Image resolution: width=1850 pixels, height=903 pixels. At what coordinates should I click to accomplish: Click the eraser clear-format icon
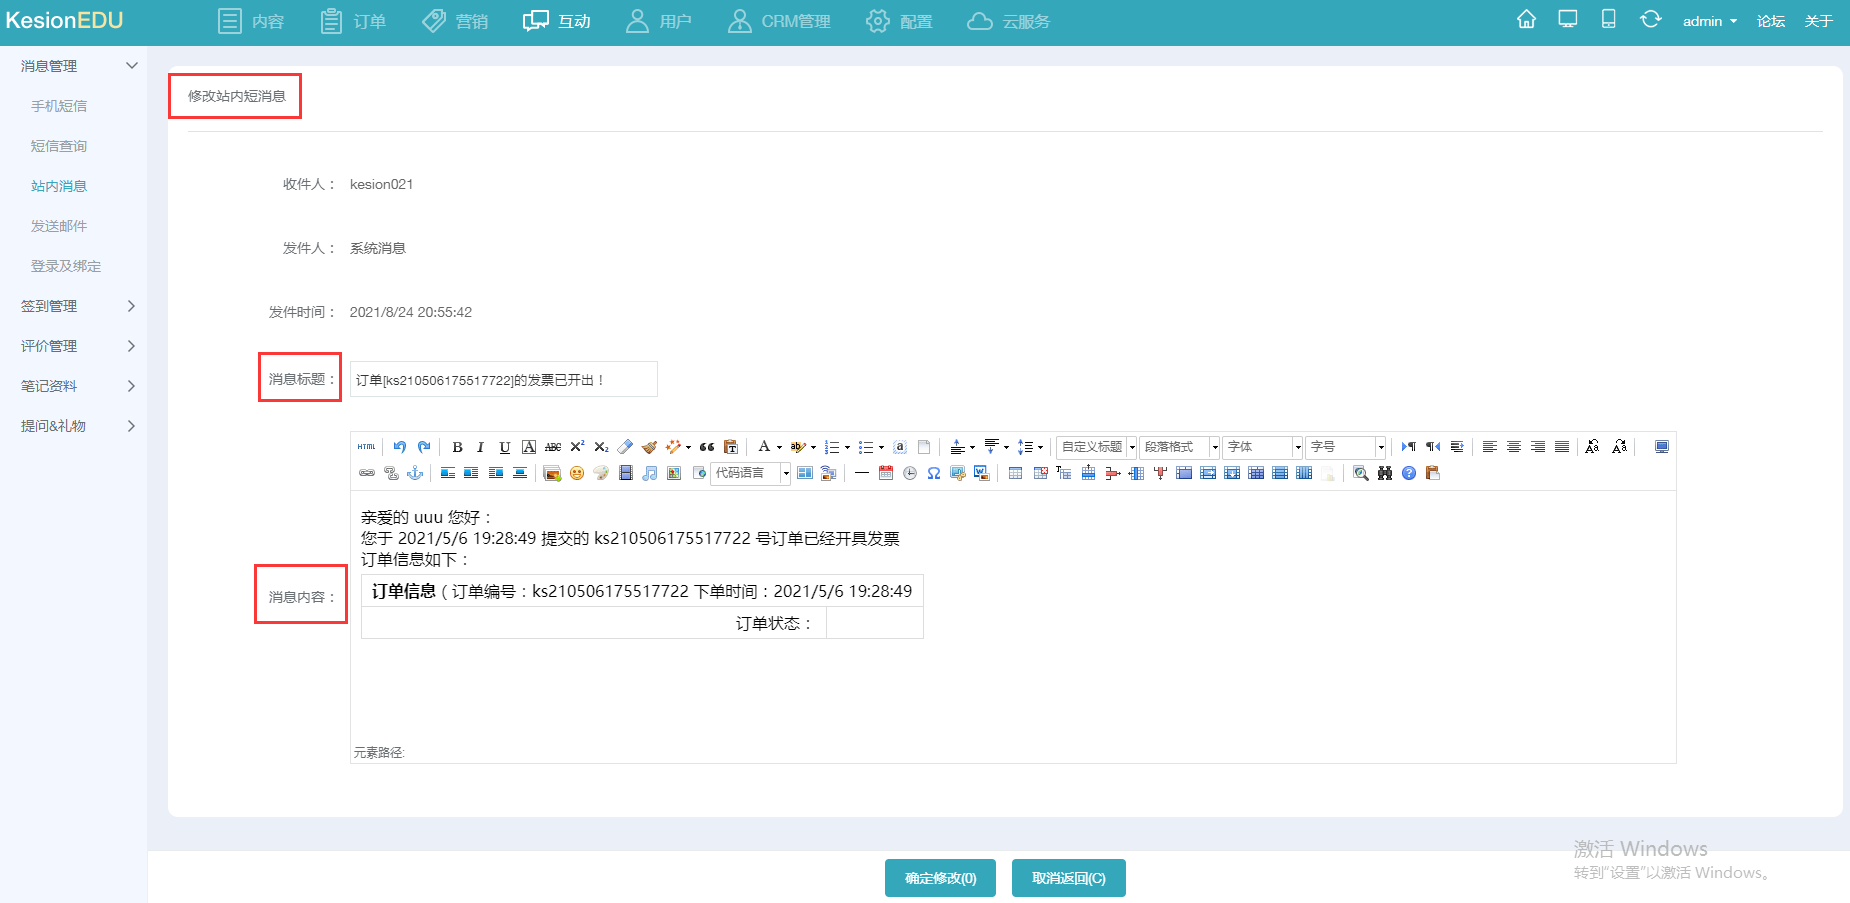coord(625,447)
